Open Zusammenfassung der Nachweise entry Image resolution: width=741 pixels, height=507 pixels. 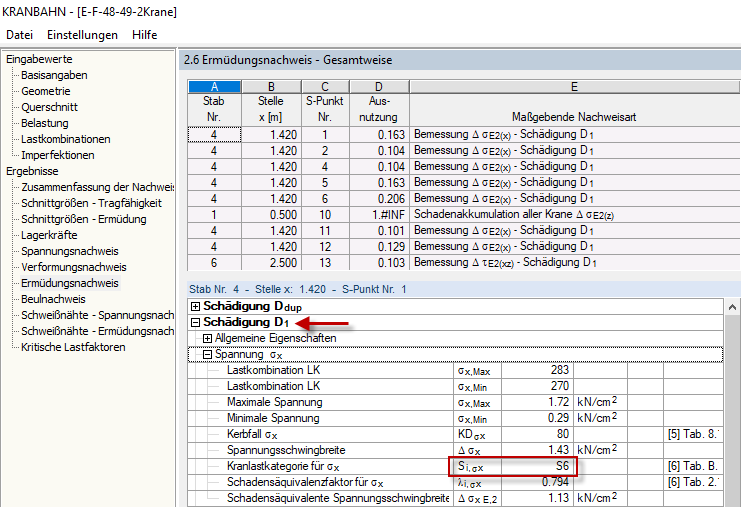[97, 188]
